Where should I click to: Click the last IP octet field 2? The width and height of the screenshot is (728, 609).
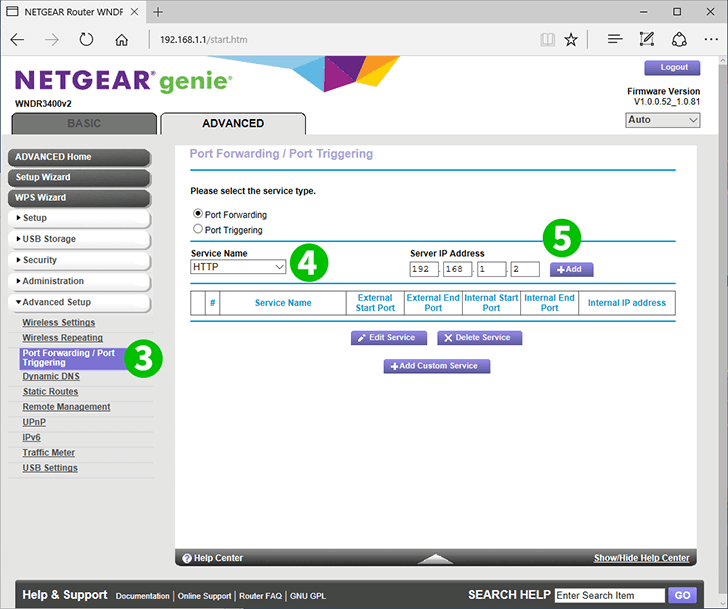point(525,269)
